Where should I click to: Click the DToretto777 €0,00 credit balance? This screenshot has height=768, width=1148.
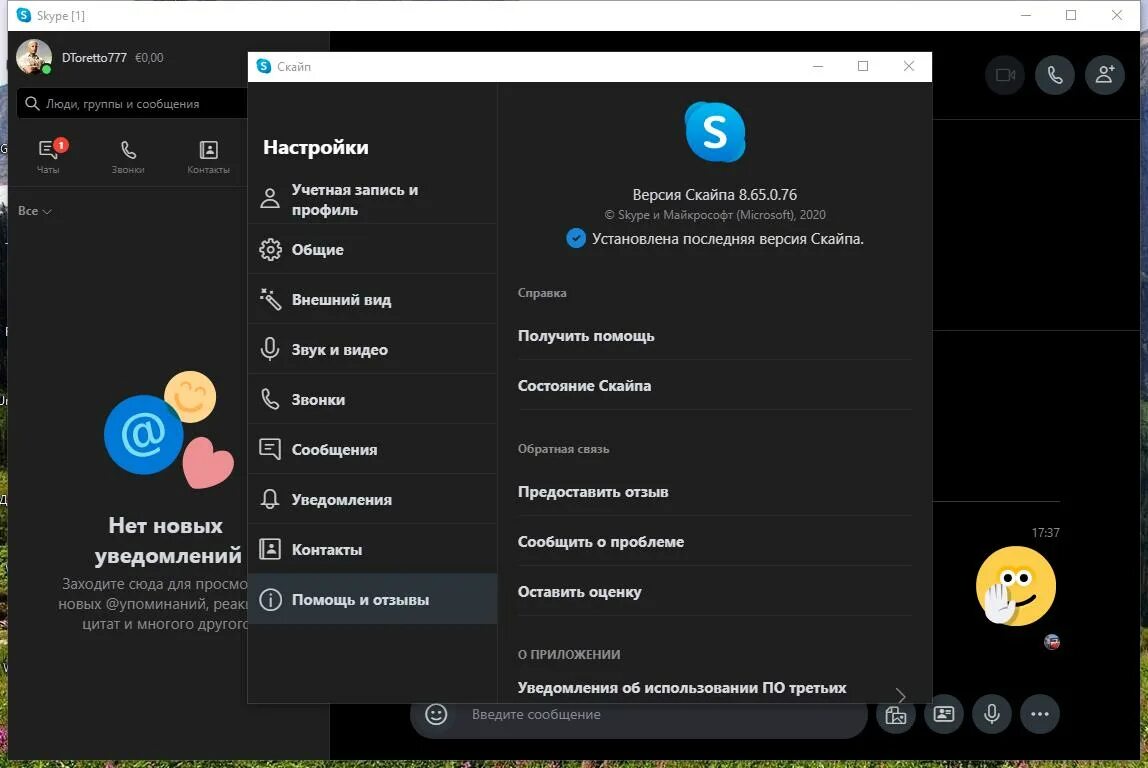coord(149,57)
